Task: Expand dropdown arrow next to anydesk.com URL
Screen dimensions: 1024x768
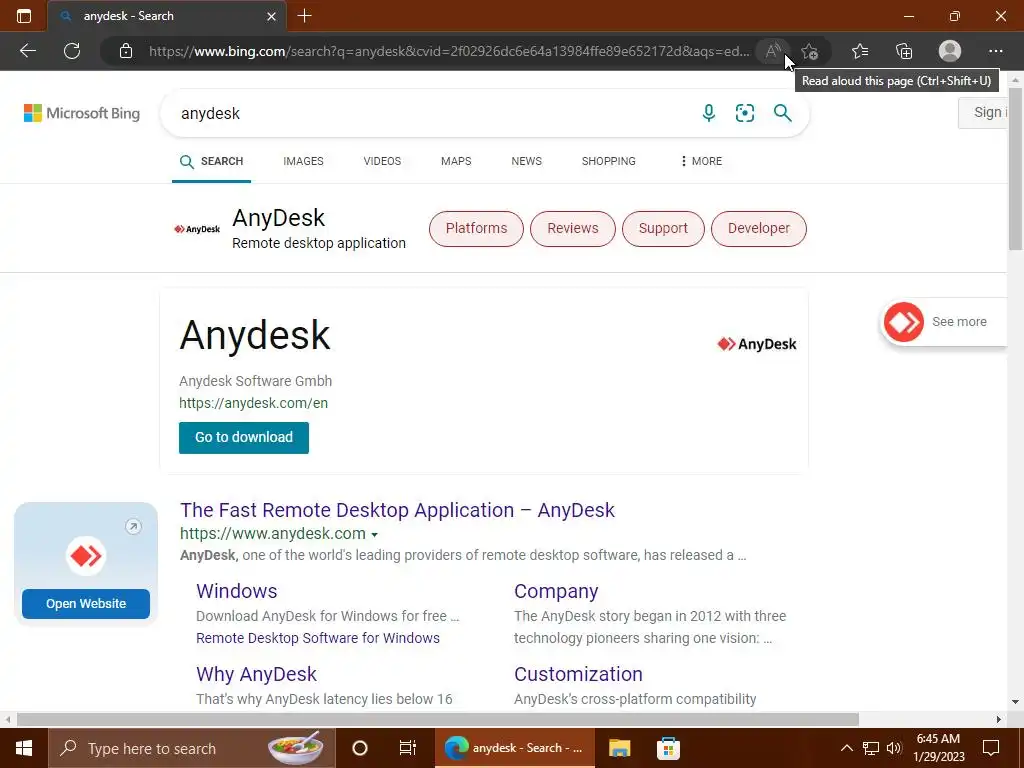Action: click(x=374, y=535)
